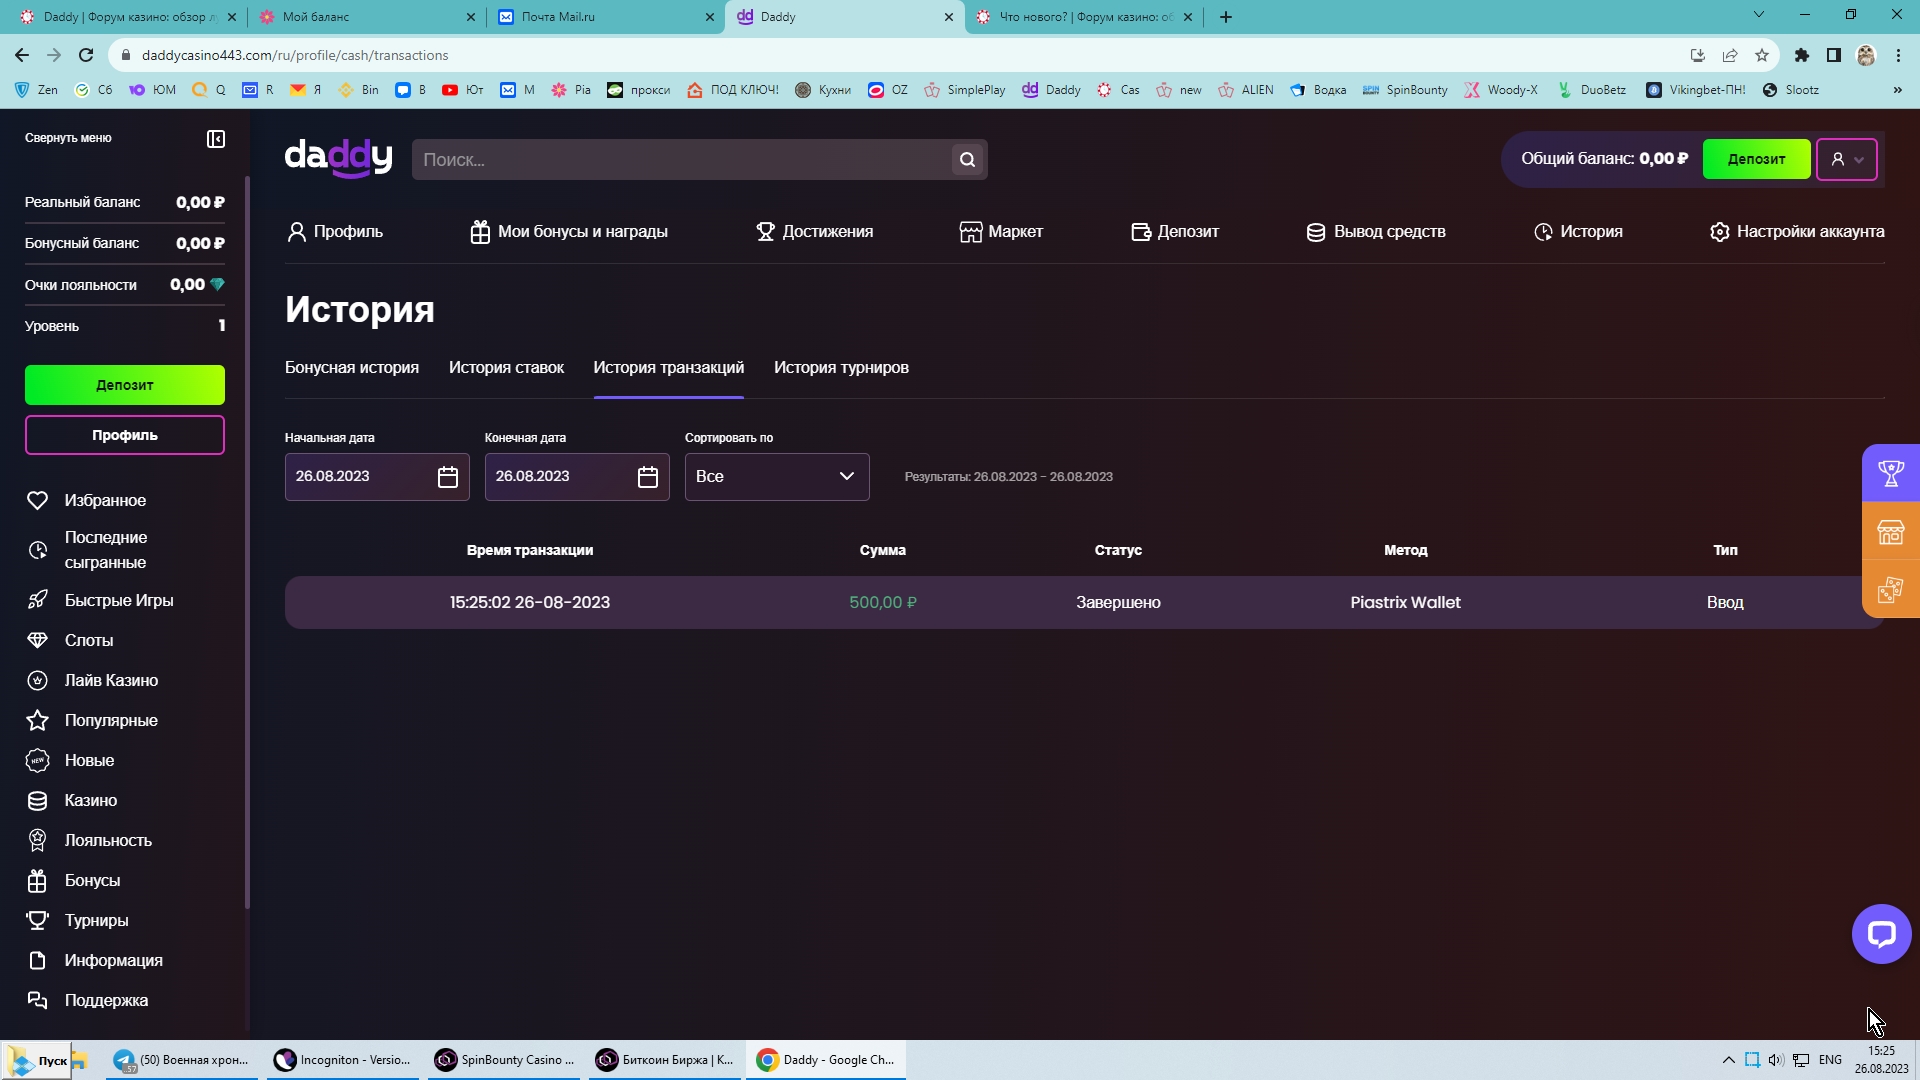Image resolution: width=1920 pixels, height=1080 pixels.
Task: Open the live chat bubble
Action: [1881, 934]
